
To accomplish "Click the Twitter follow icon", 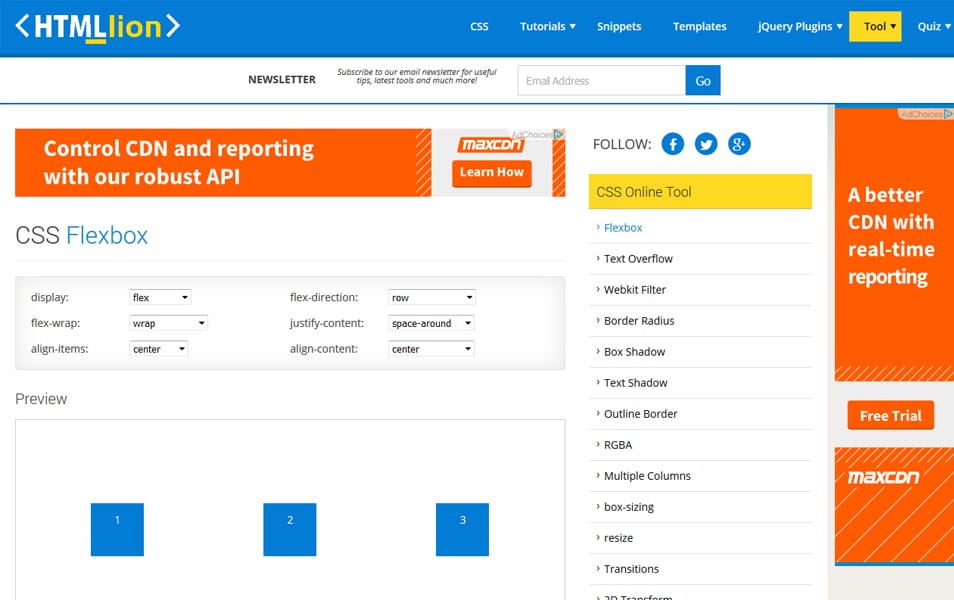I will (x=706, y=144).
